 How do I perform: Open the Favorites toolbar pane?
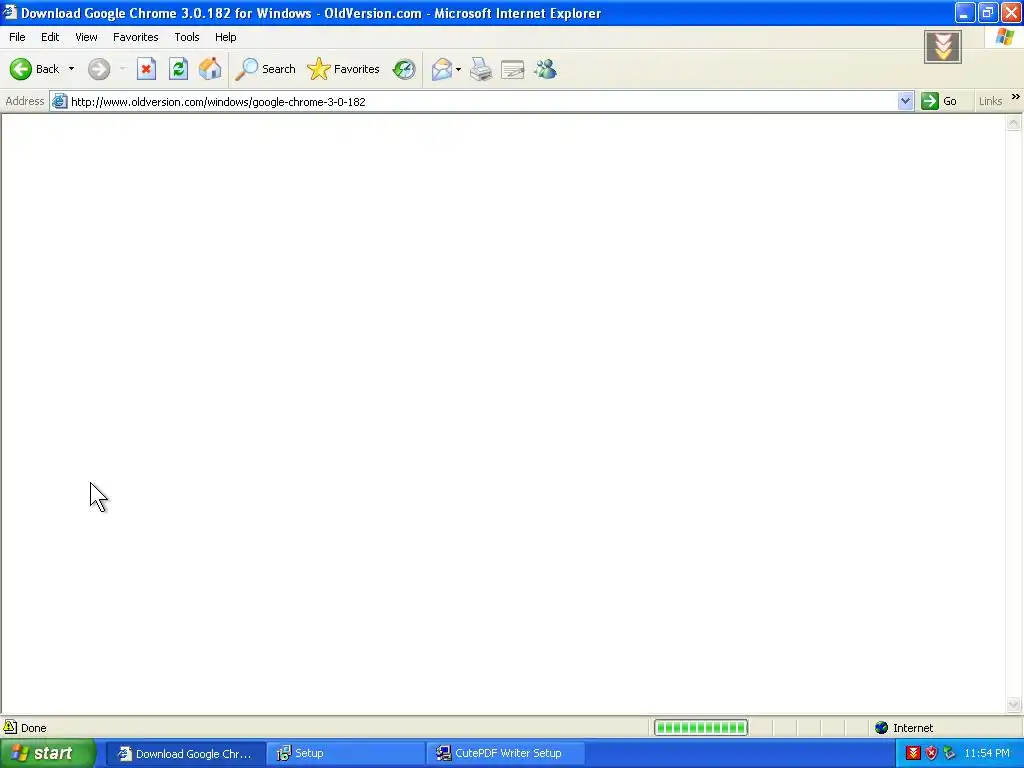[x=344, y=69]
